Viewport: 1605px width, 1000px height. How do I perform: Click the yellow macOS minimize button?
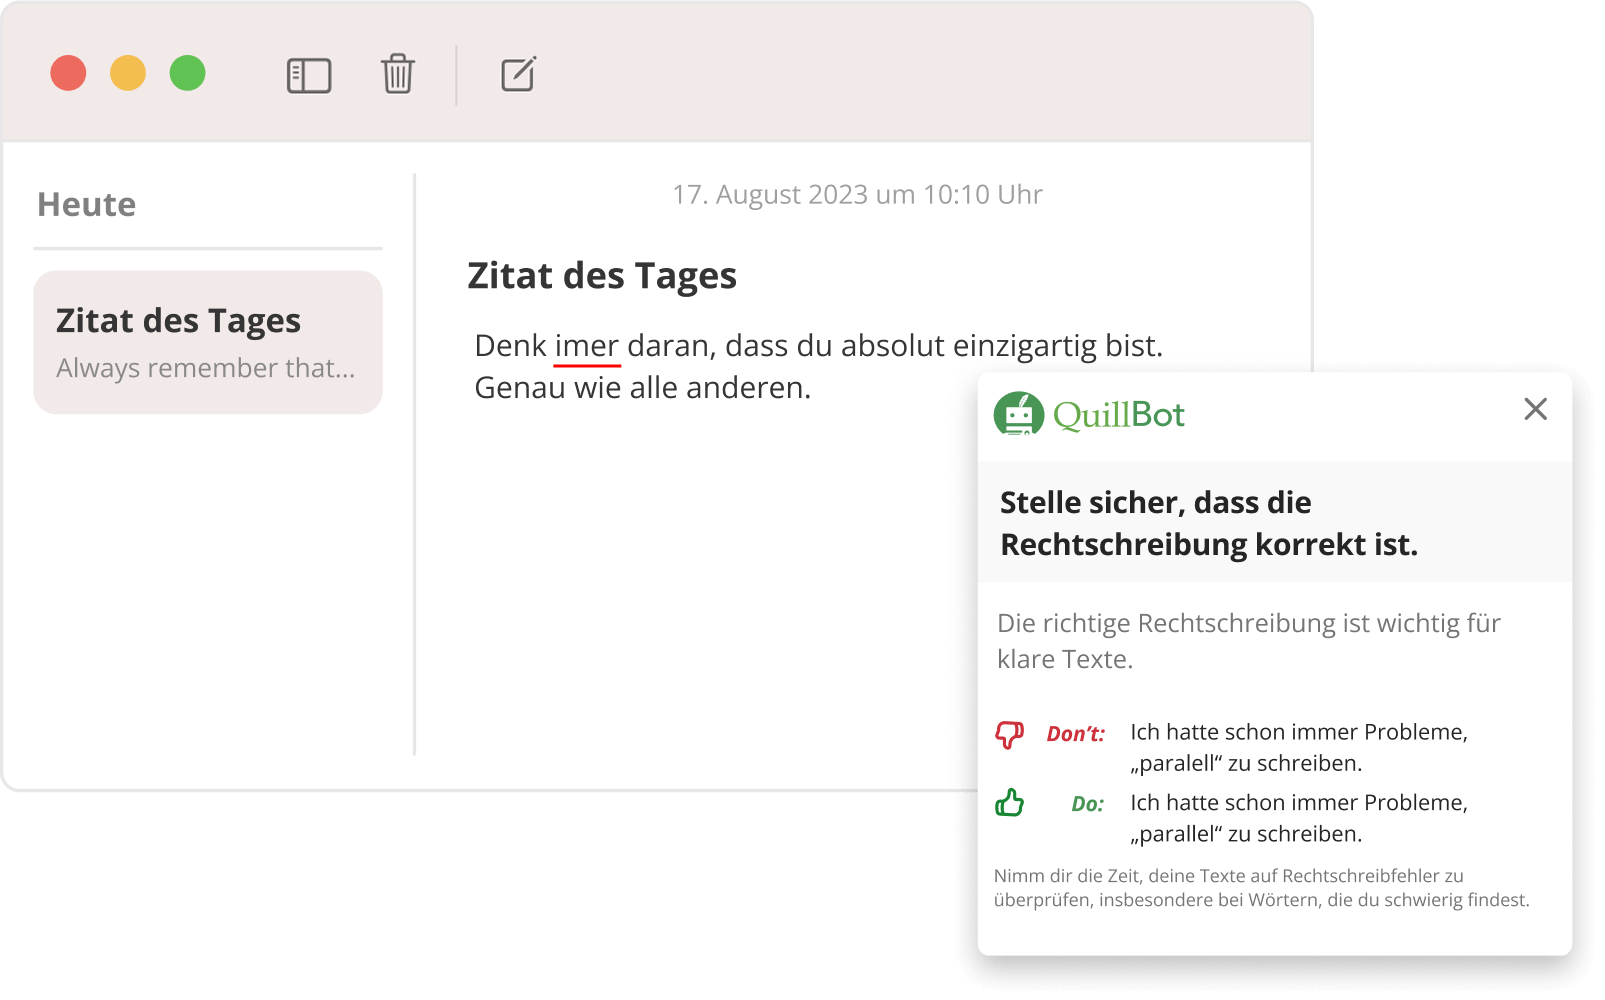click(127, 73)
